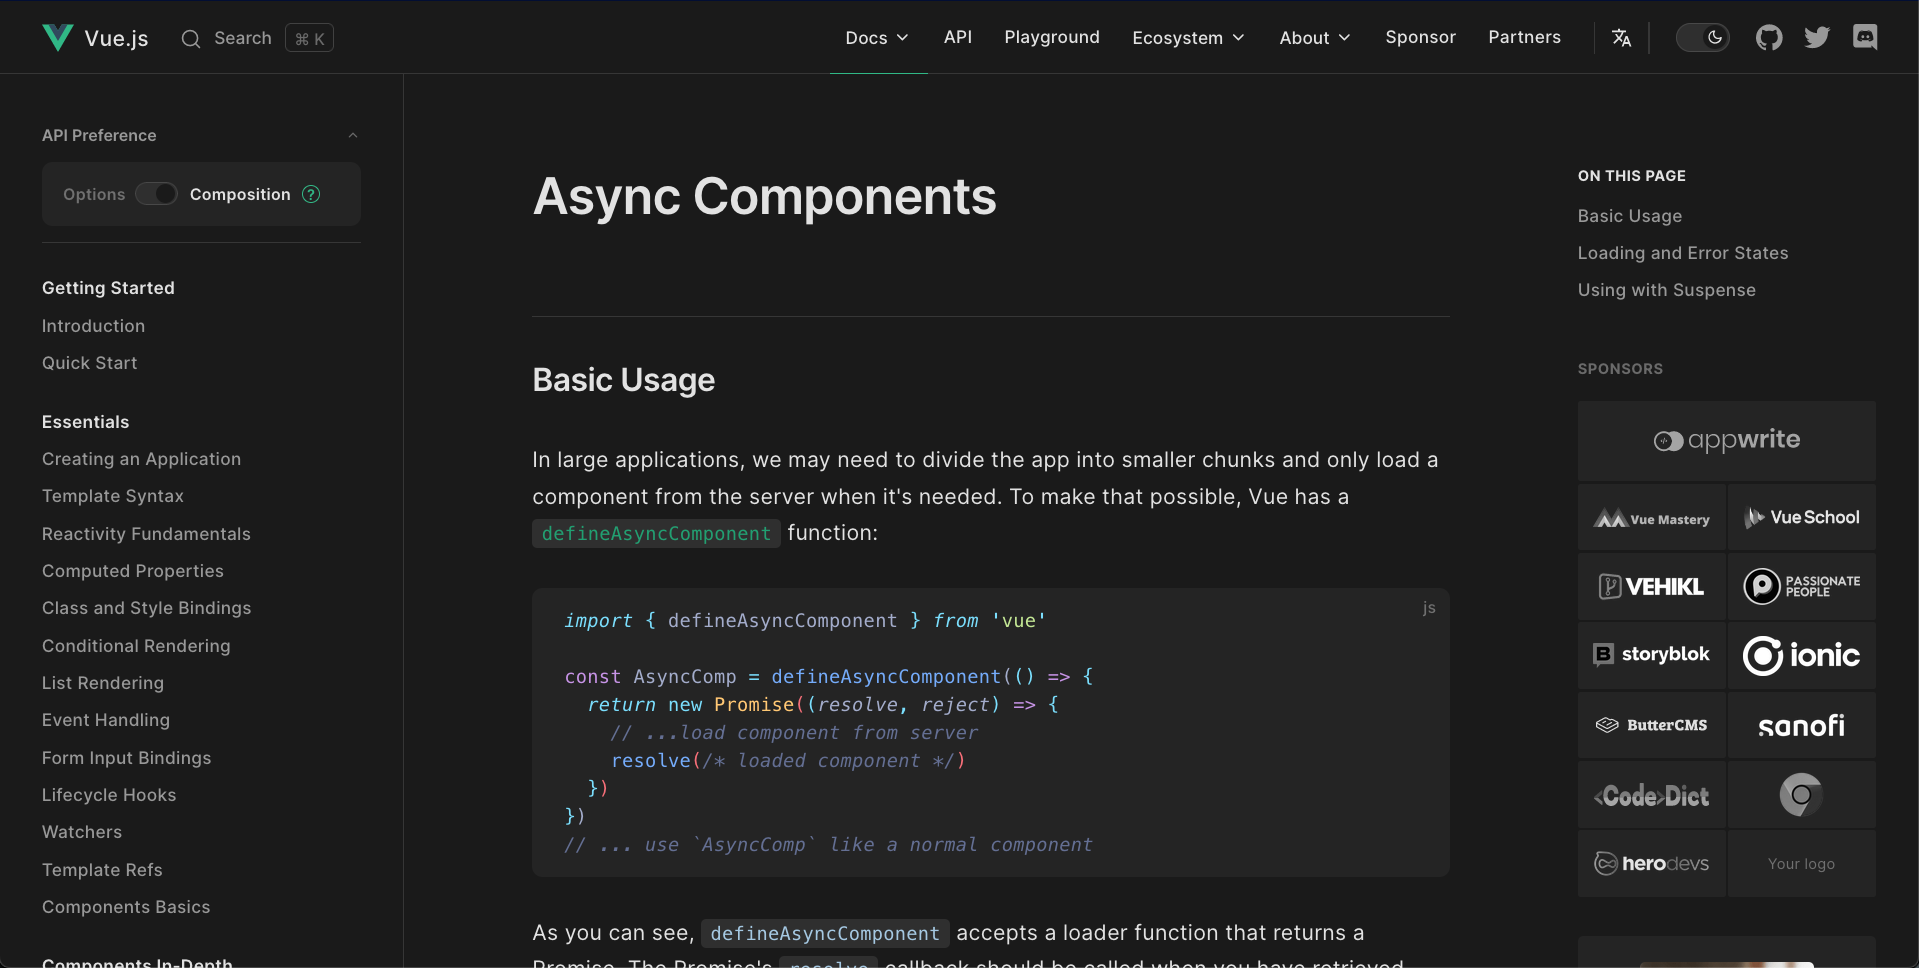Open the Playground nav item
1919x968 pixels.
1052,37
